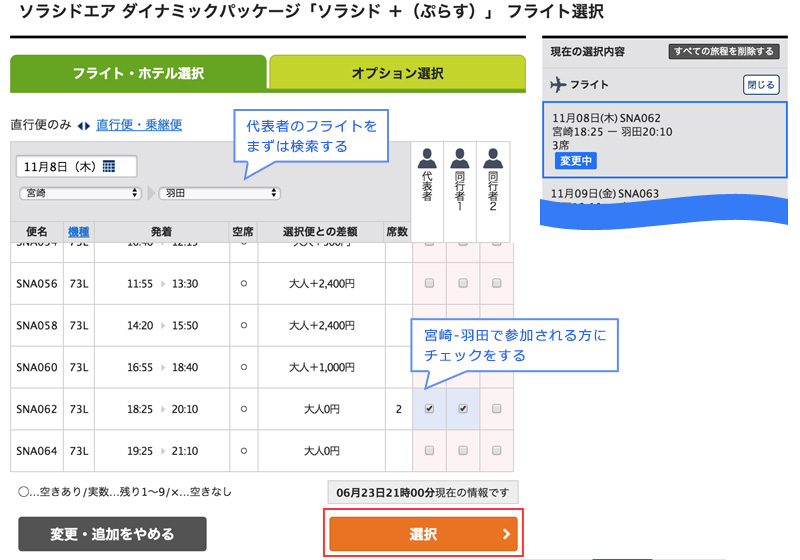800x560 pixels.
Task: Check 同行者1 box for SNA056
Action: tap(463, 283)
